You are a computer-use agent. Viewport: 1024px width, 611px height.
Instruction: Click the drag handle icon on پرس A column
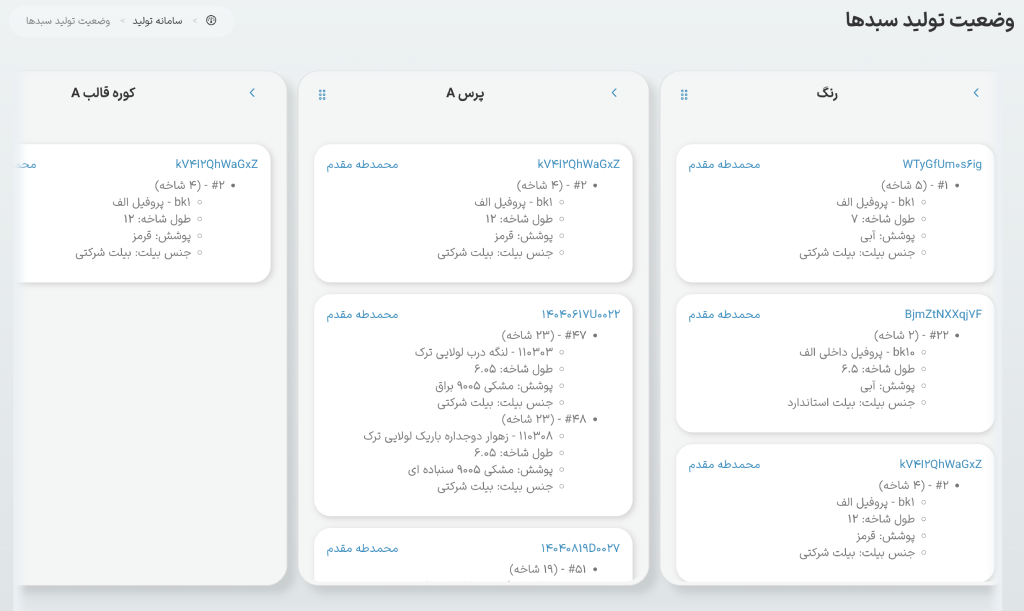coord(321,93)
